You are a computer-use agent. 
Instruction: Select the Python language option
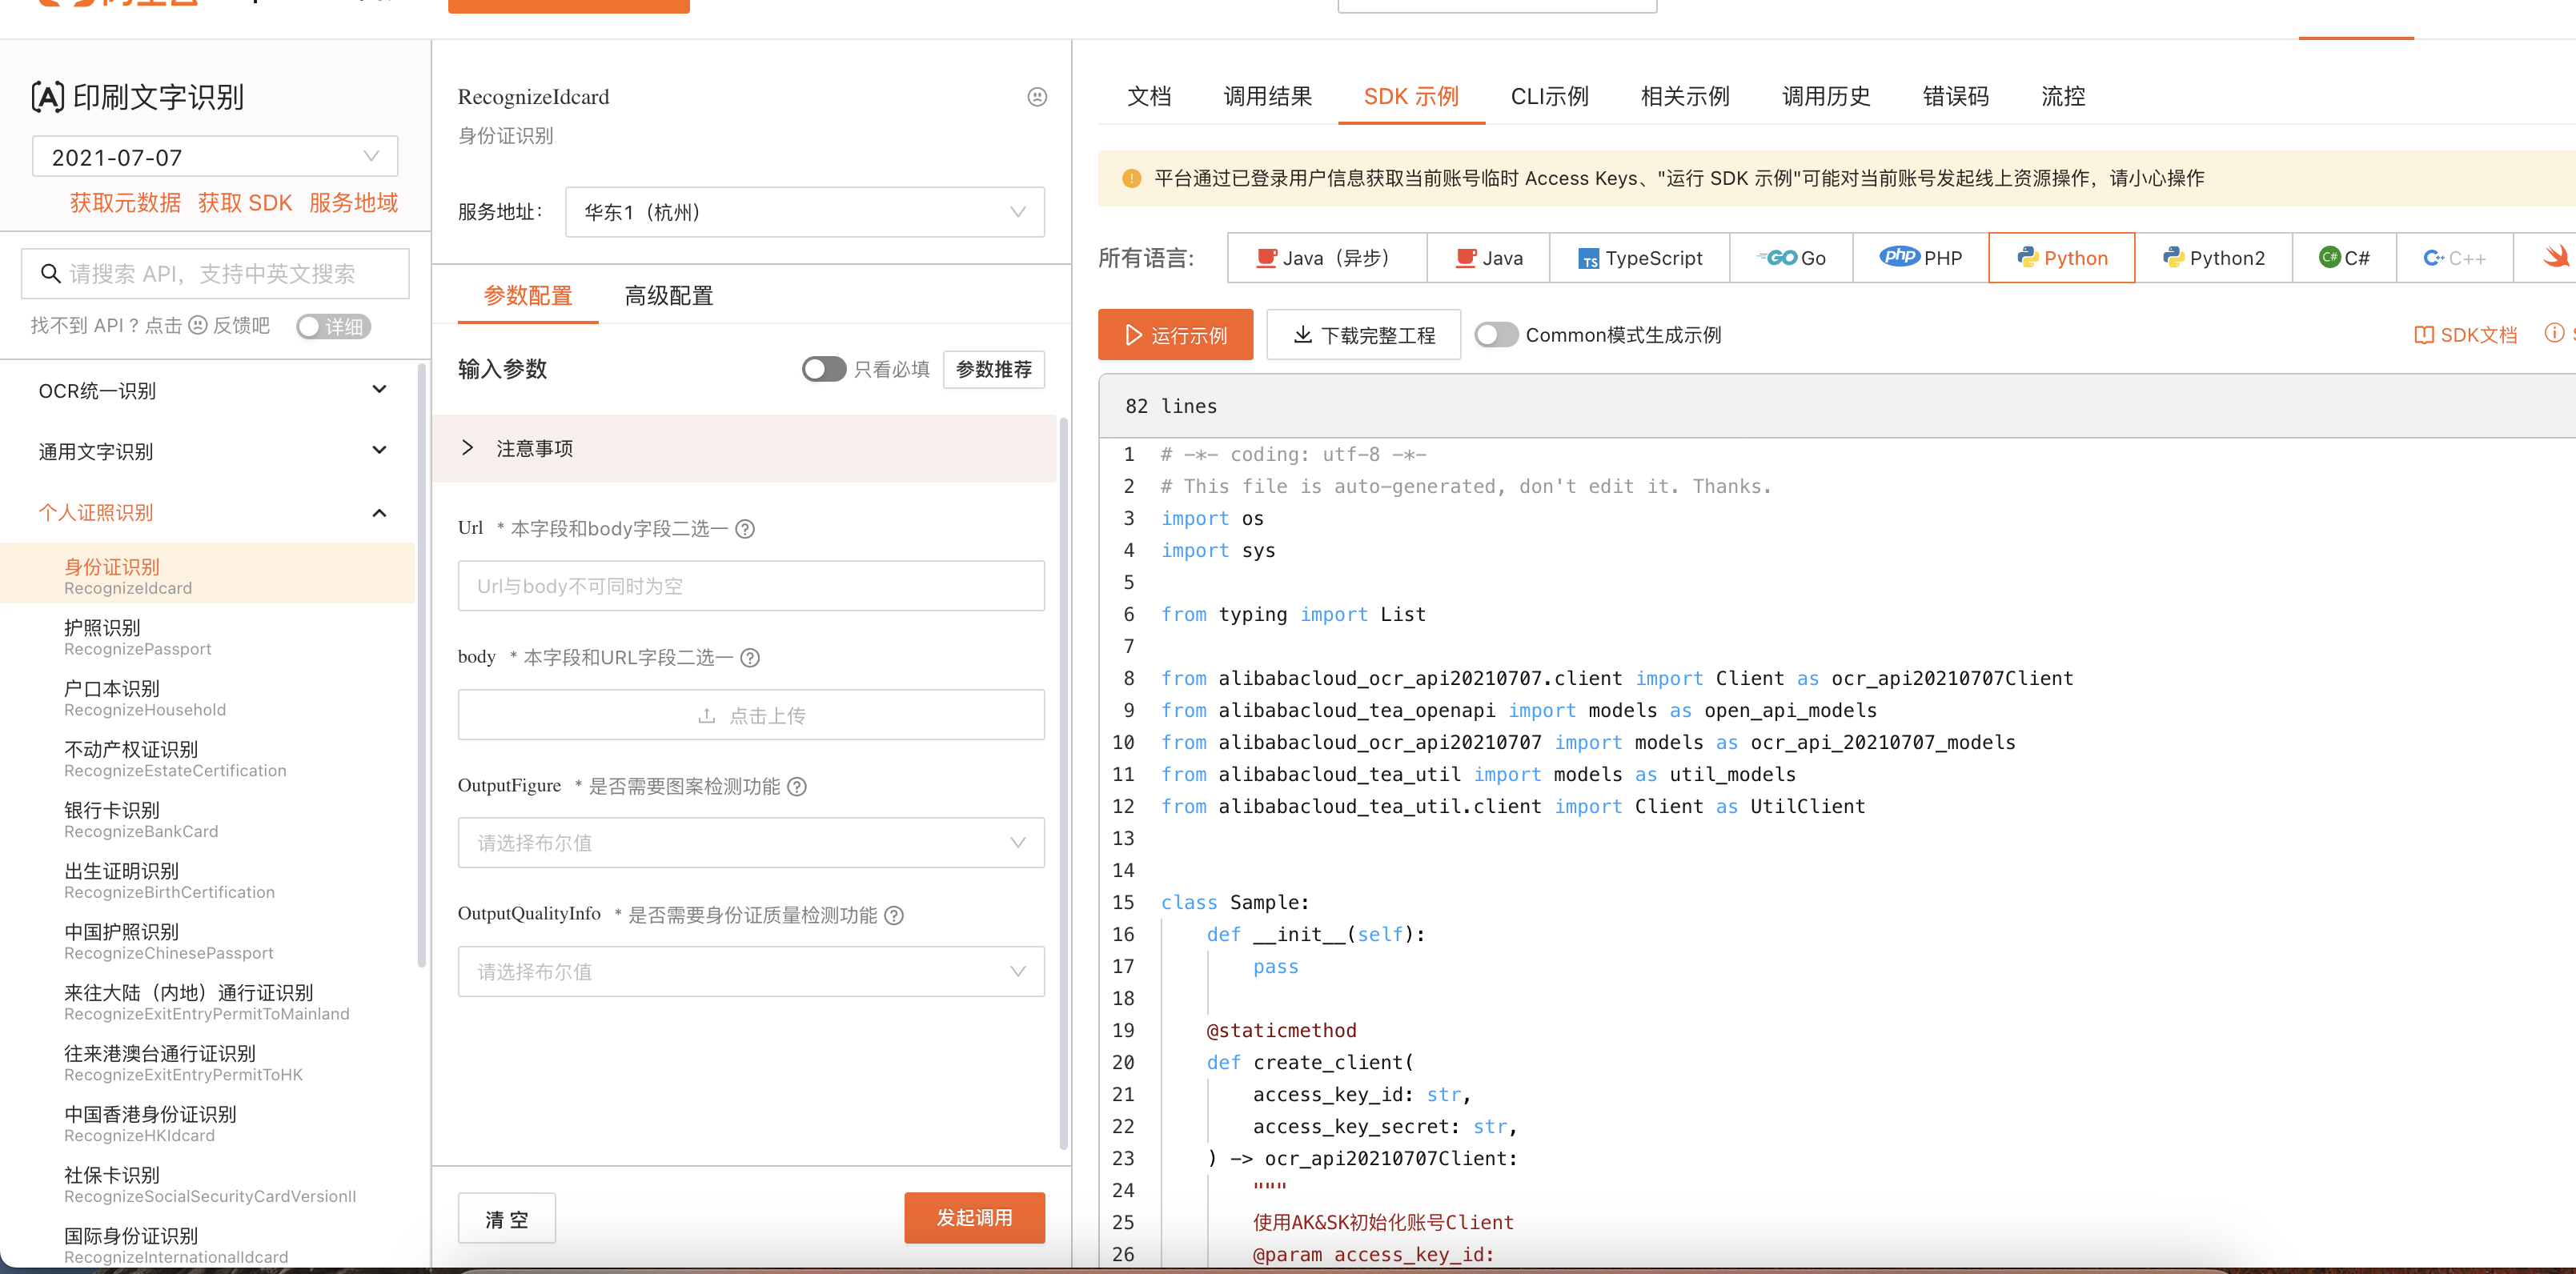[2062, 258]
